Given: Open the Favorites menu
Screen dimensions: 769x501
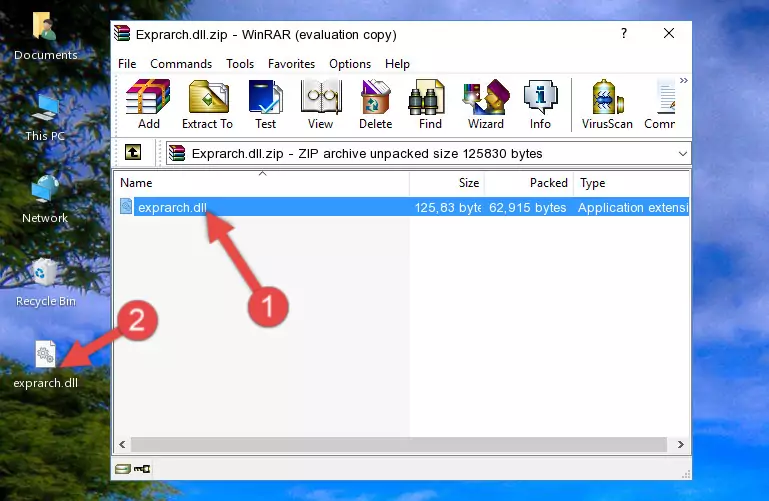Looking at the screenshot, I should (291, 64).
